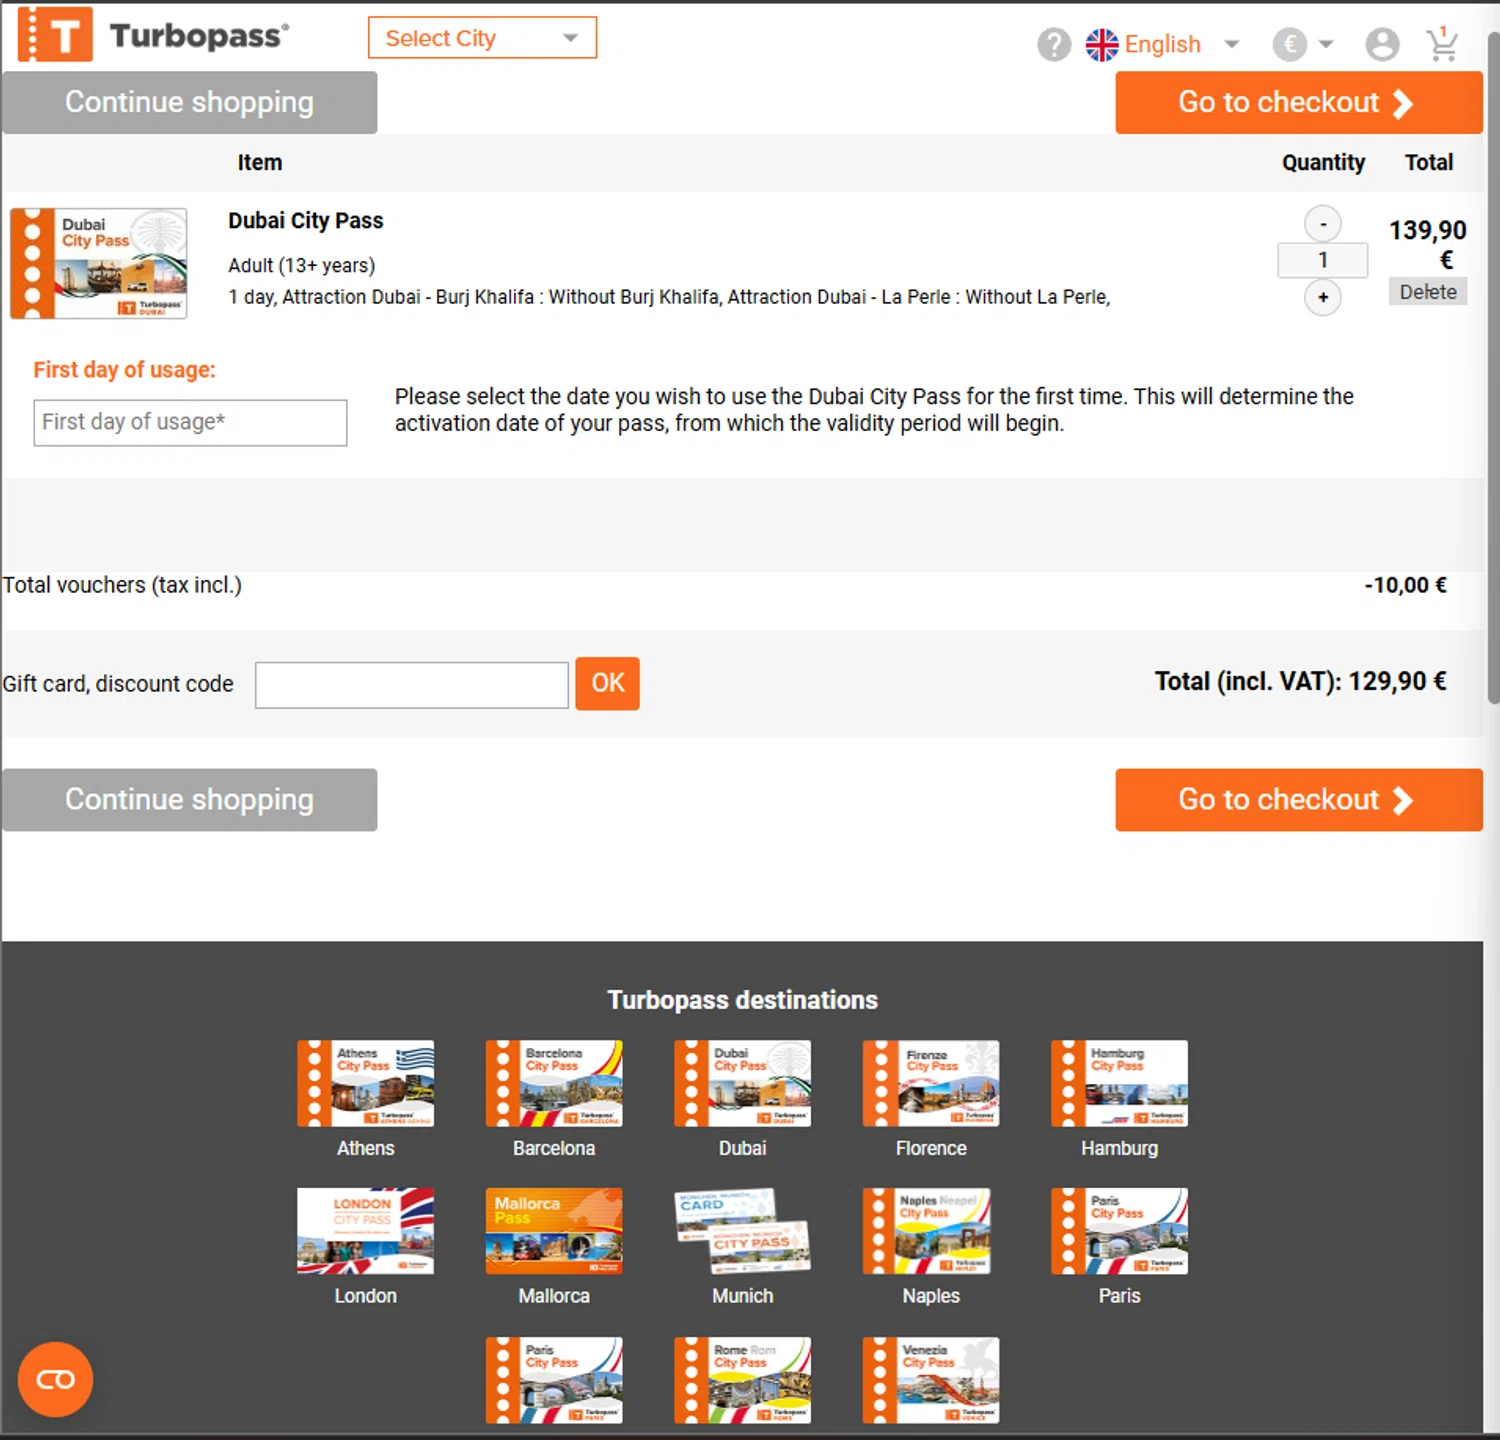Open the Dubai destination card in footer

742,1083
